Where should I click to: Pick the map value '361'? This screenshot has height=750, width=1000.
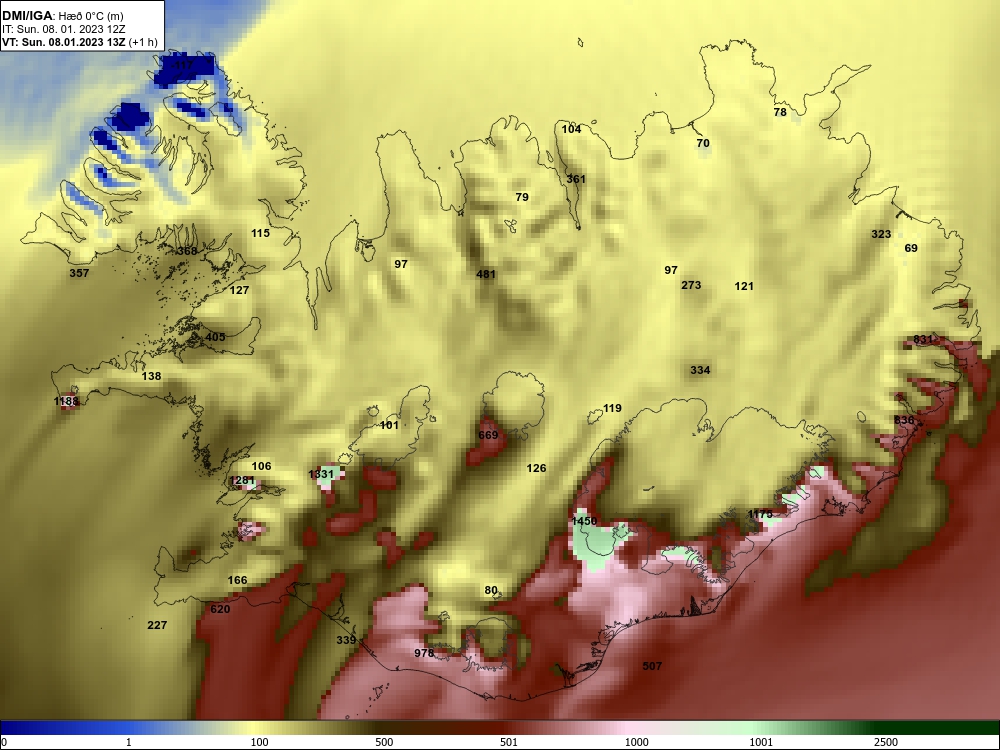[576, 179]
